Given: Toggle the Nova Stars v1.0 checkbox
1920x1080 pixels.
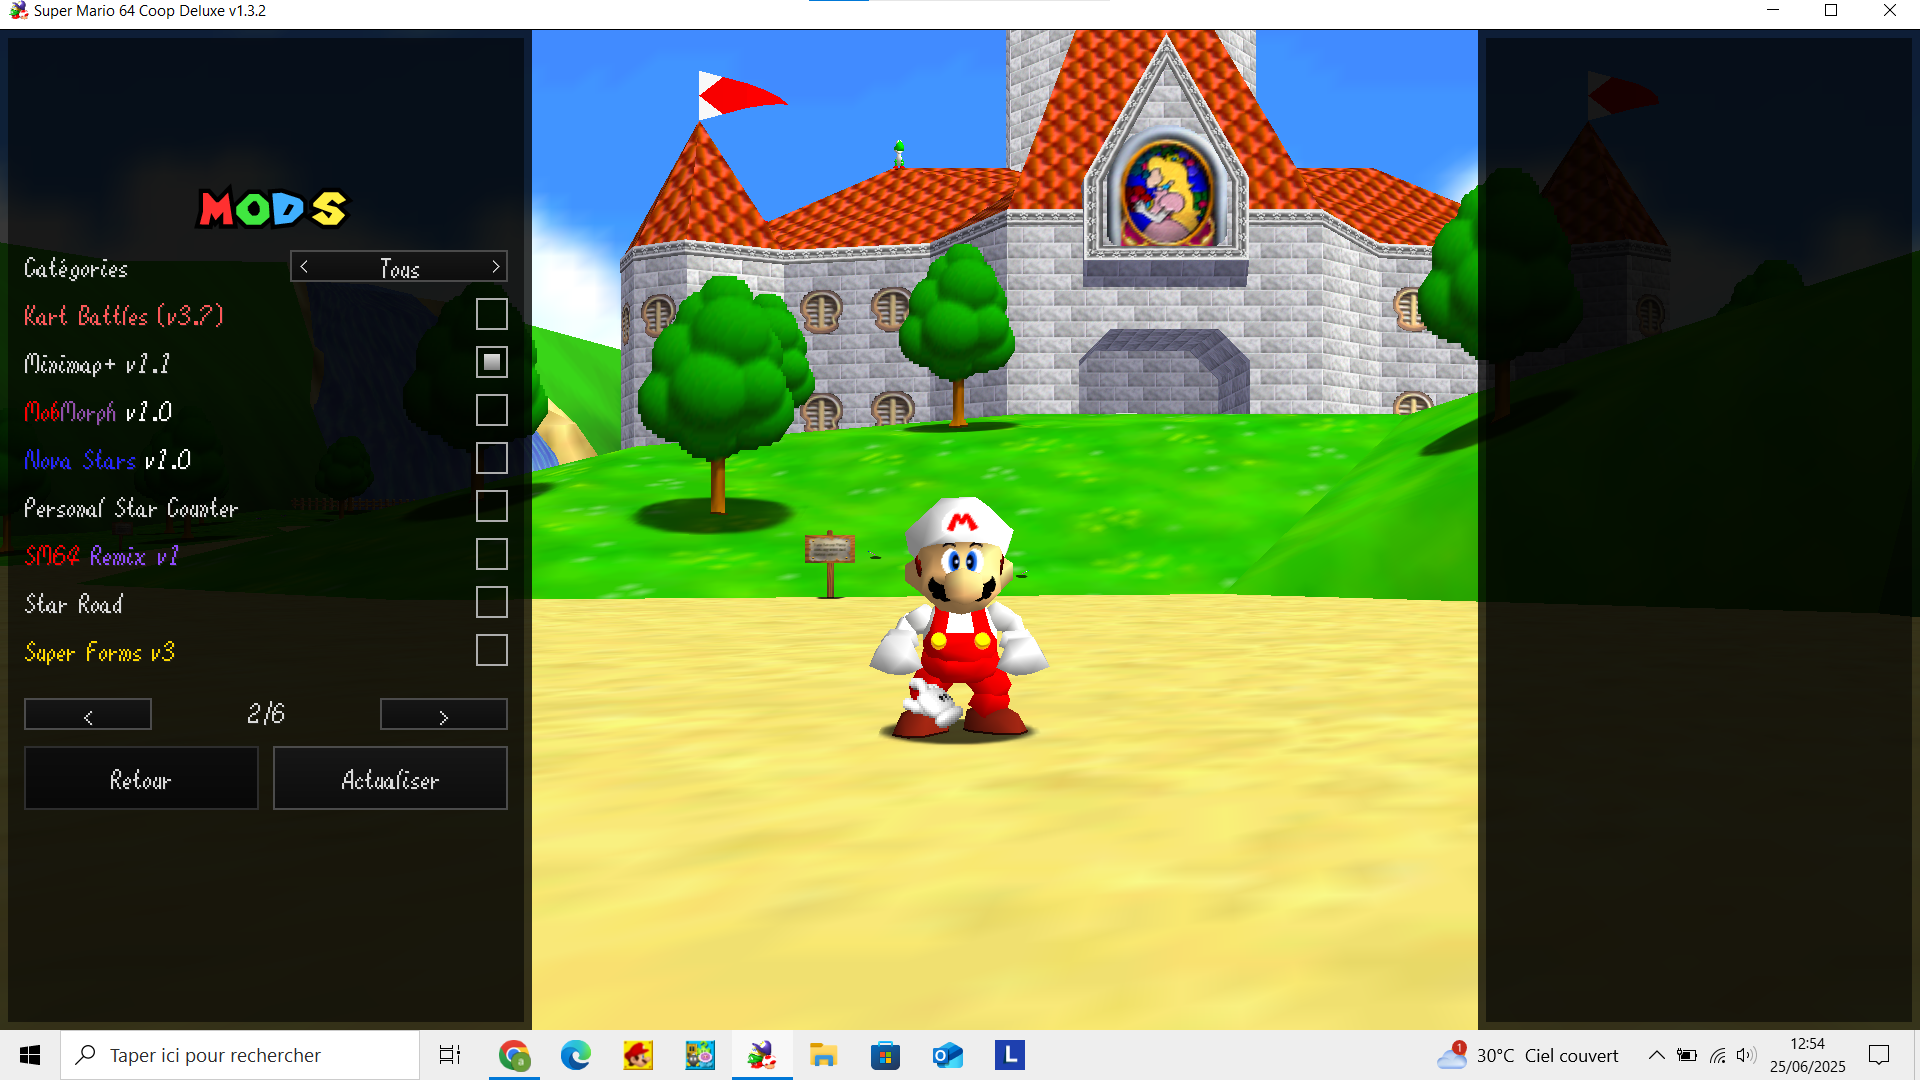Looking at the screenshot, I should [491, 458].
